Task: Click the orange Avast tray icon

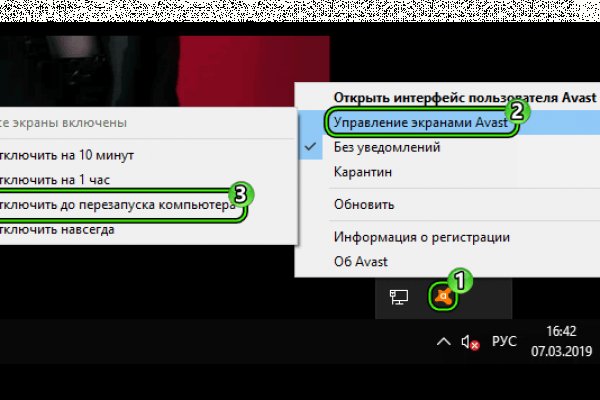Action: 443,296
